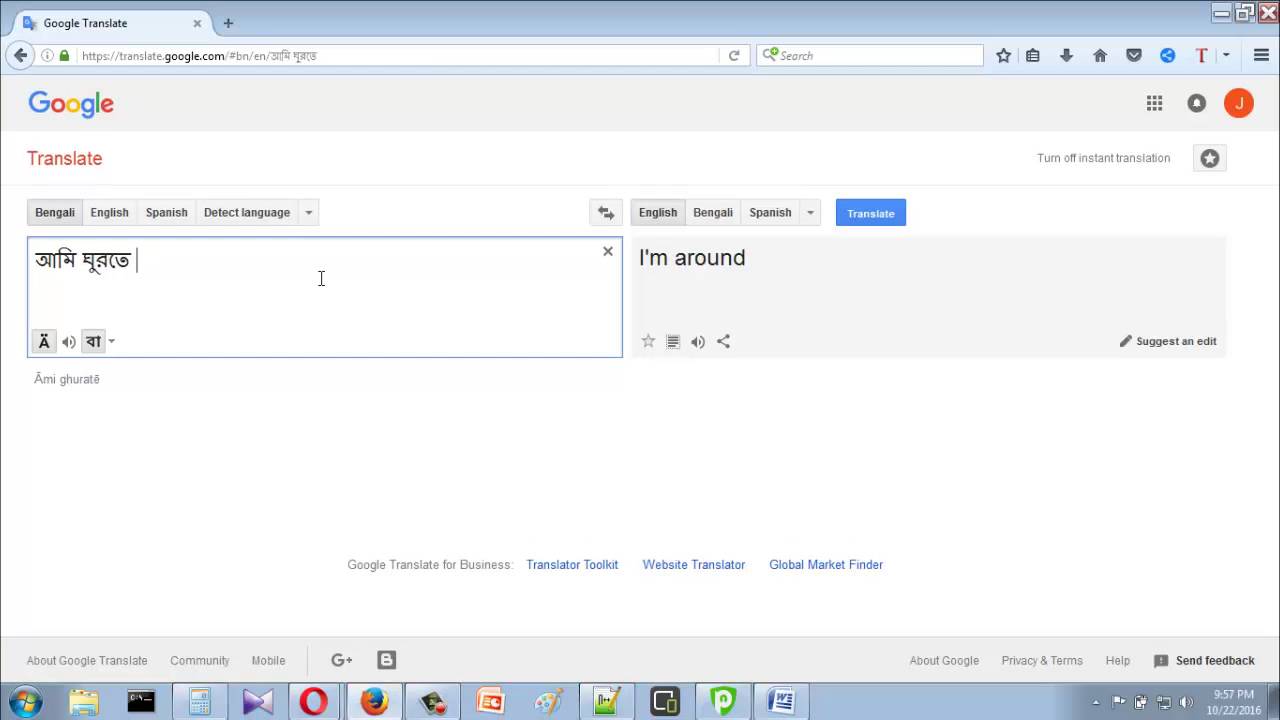Open Windows Start menu
This screenshot has width=1280, height=720.
(x=24, y=701)
